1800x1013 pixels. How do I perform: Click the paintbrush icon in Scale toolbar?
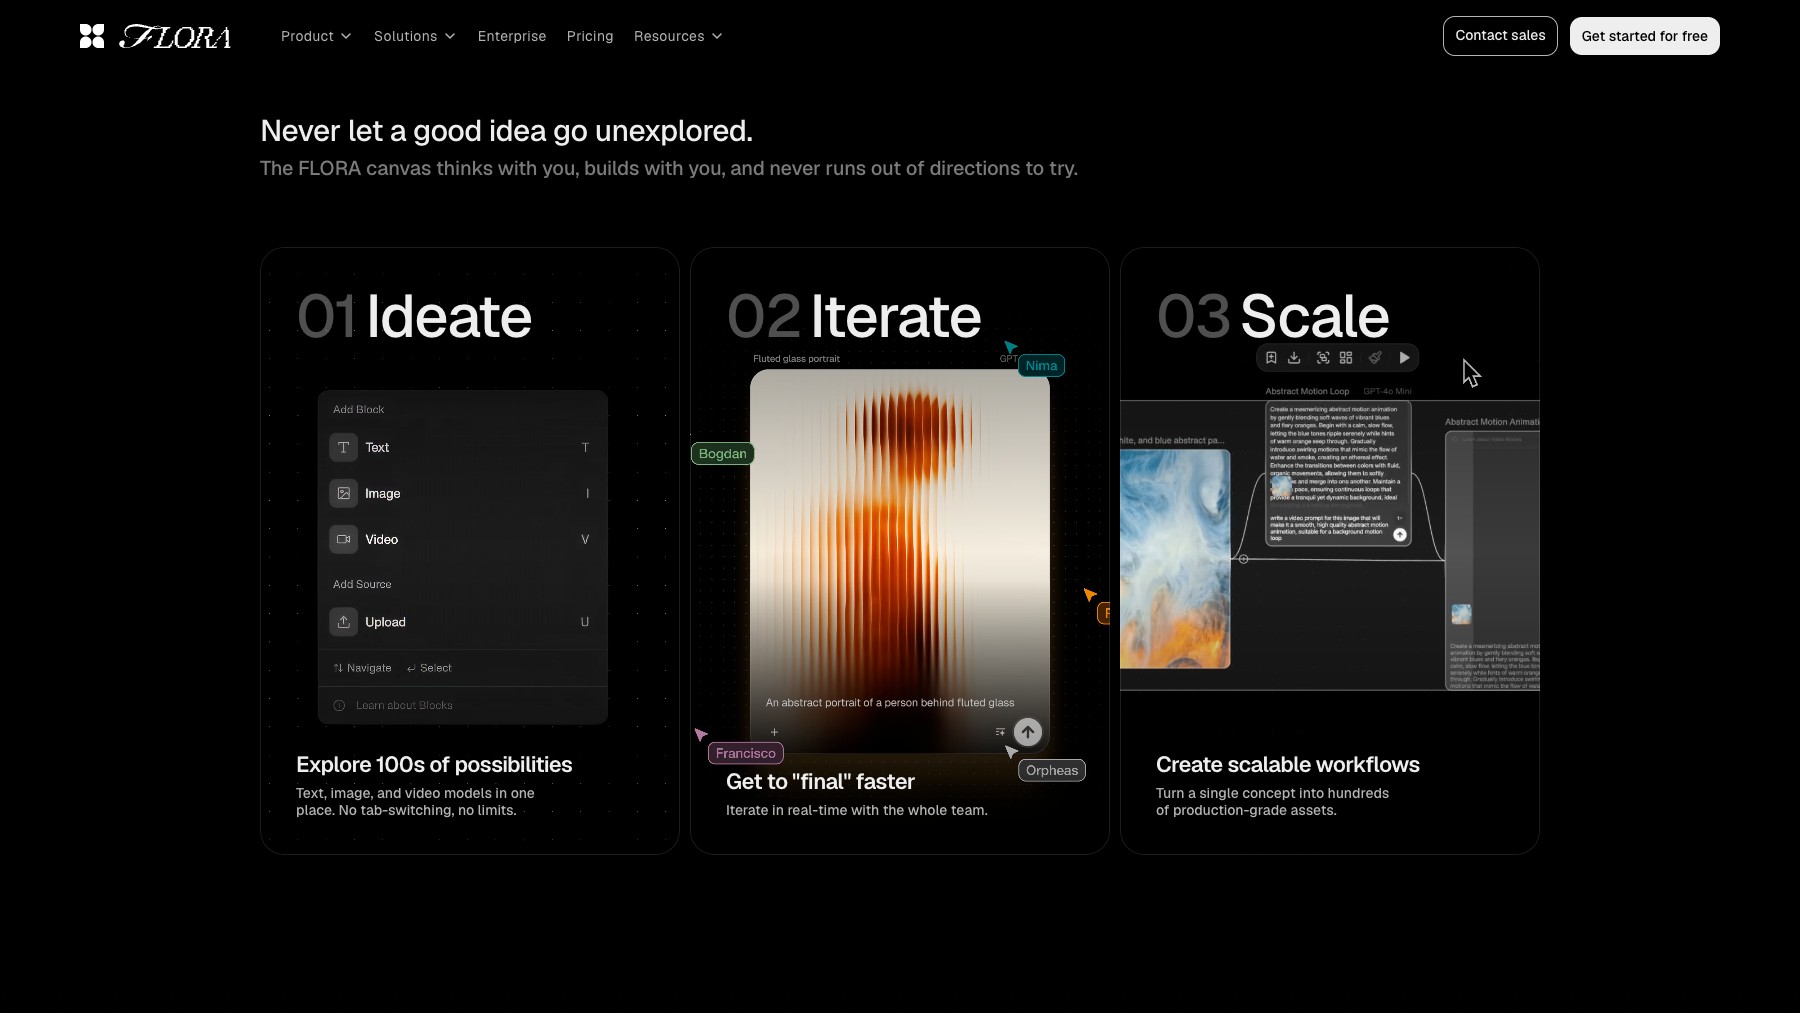(x=1375, y=358)
